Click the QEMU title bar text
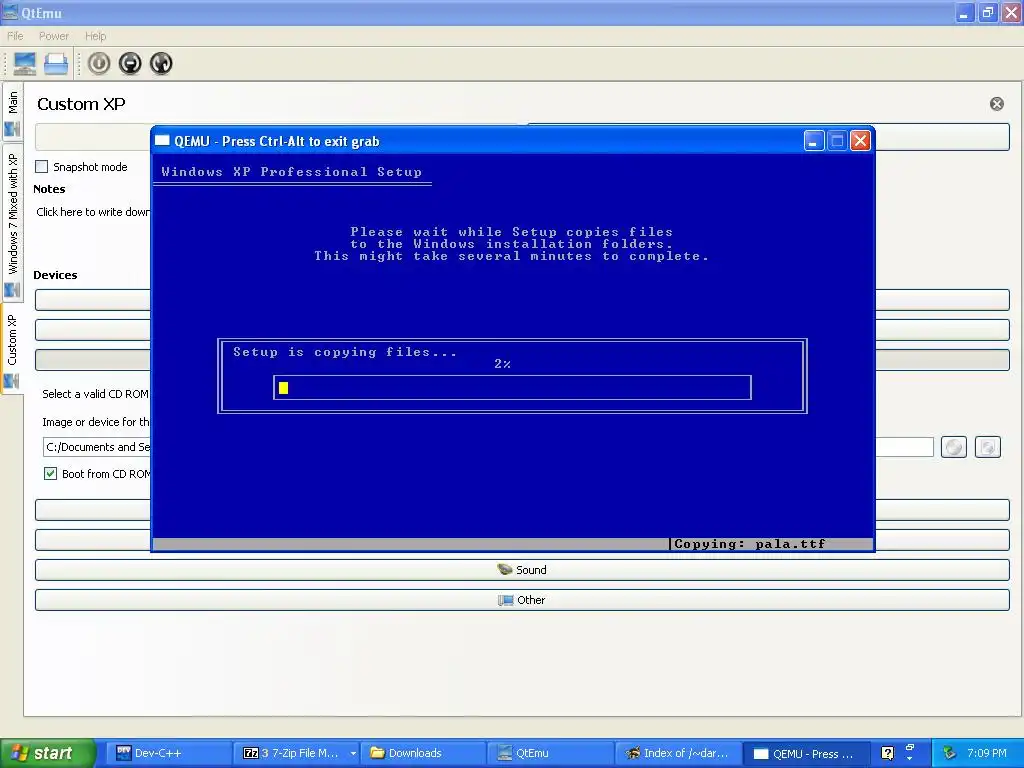The image size is (1024, 768). pyautogui.click(x=277, y=141)
